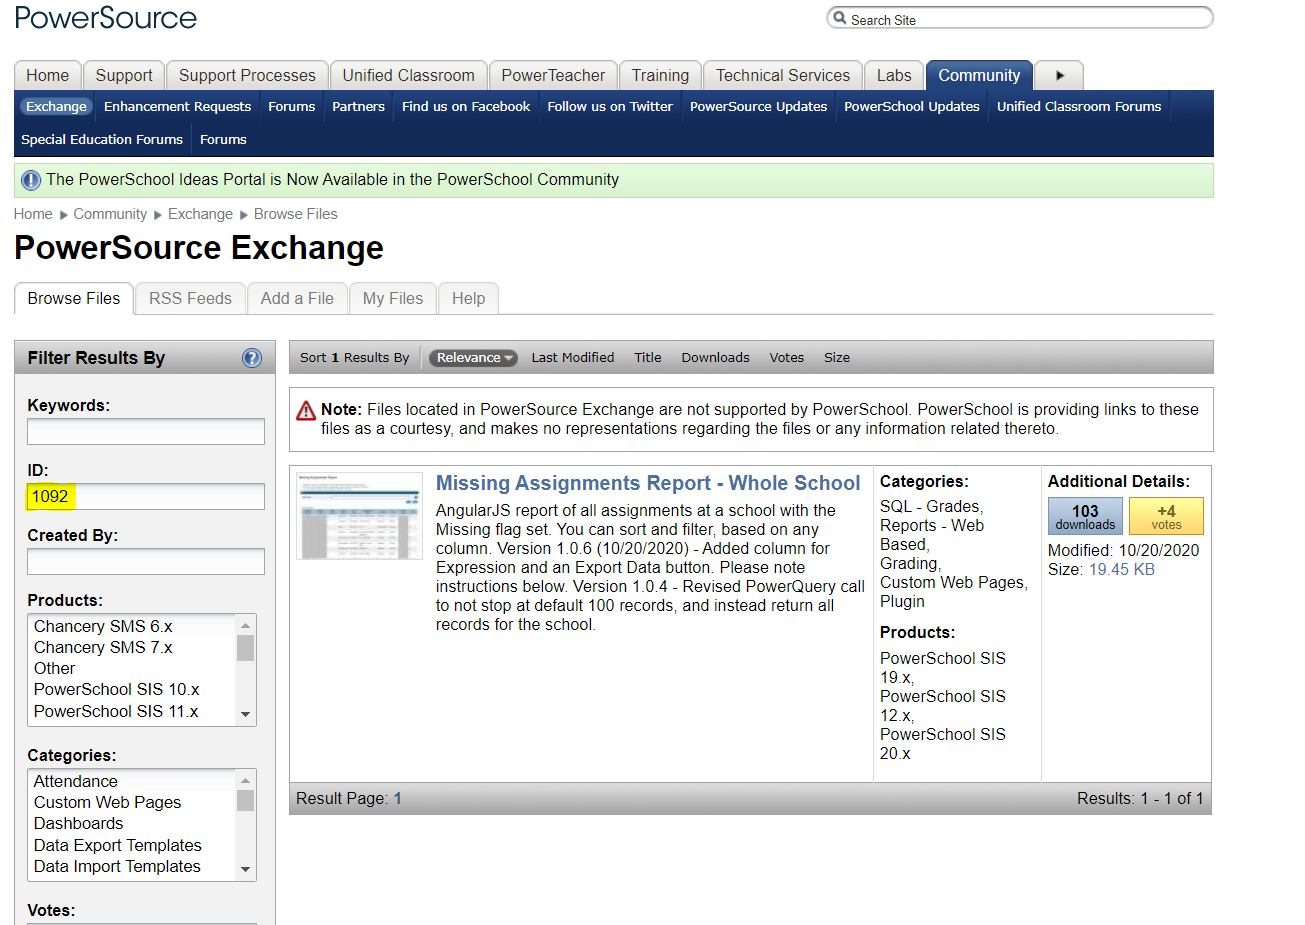
Task: Click the +4 votes badge
Action: (x=1166, y=515)
